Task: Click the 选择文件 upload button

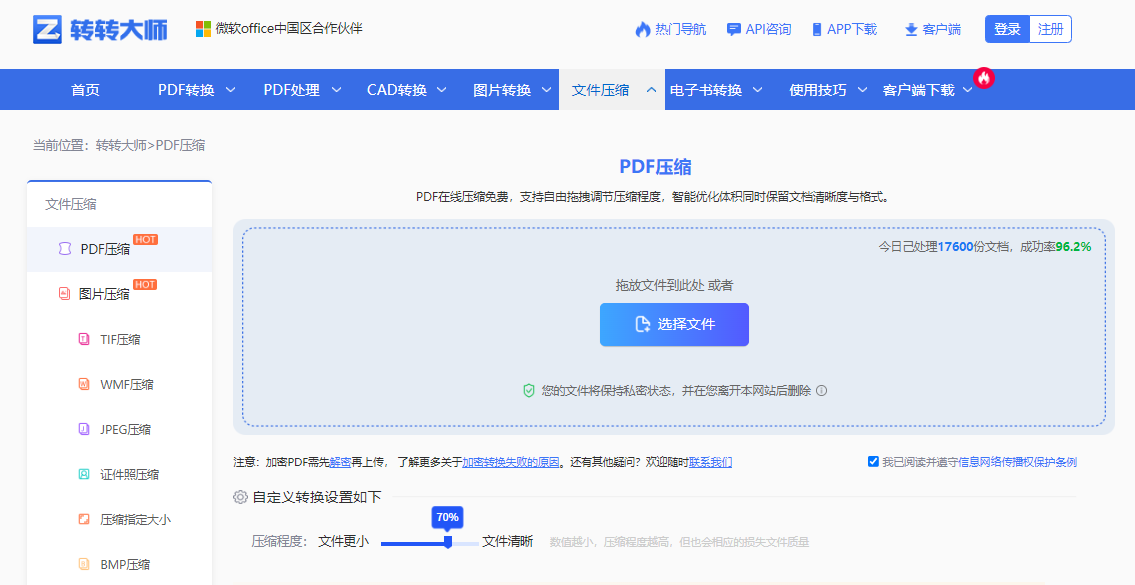Action: click(674, 324)
